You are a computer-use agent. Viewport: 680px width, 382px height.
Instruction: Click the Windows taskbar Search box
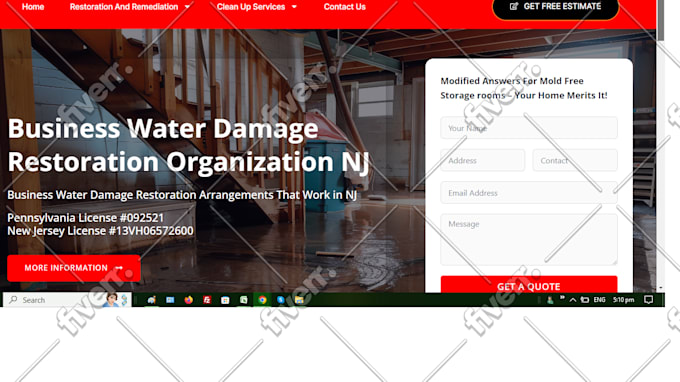tap(67, 300)
